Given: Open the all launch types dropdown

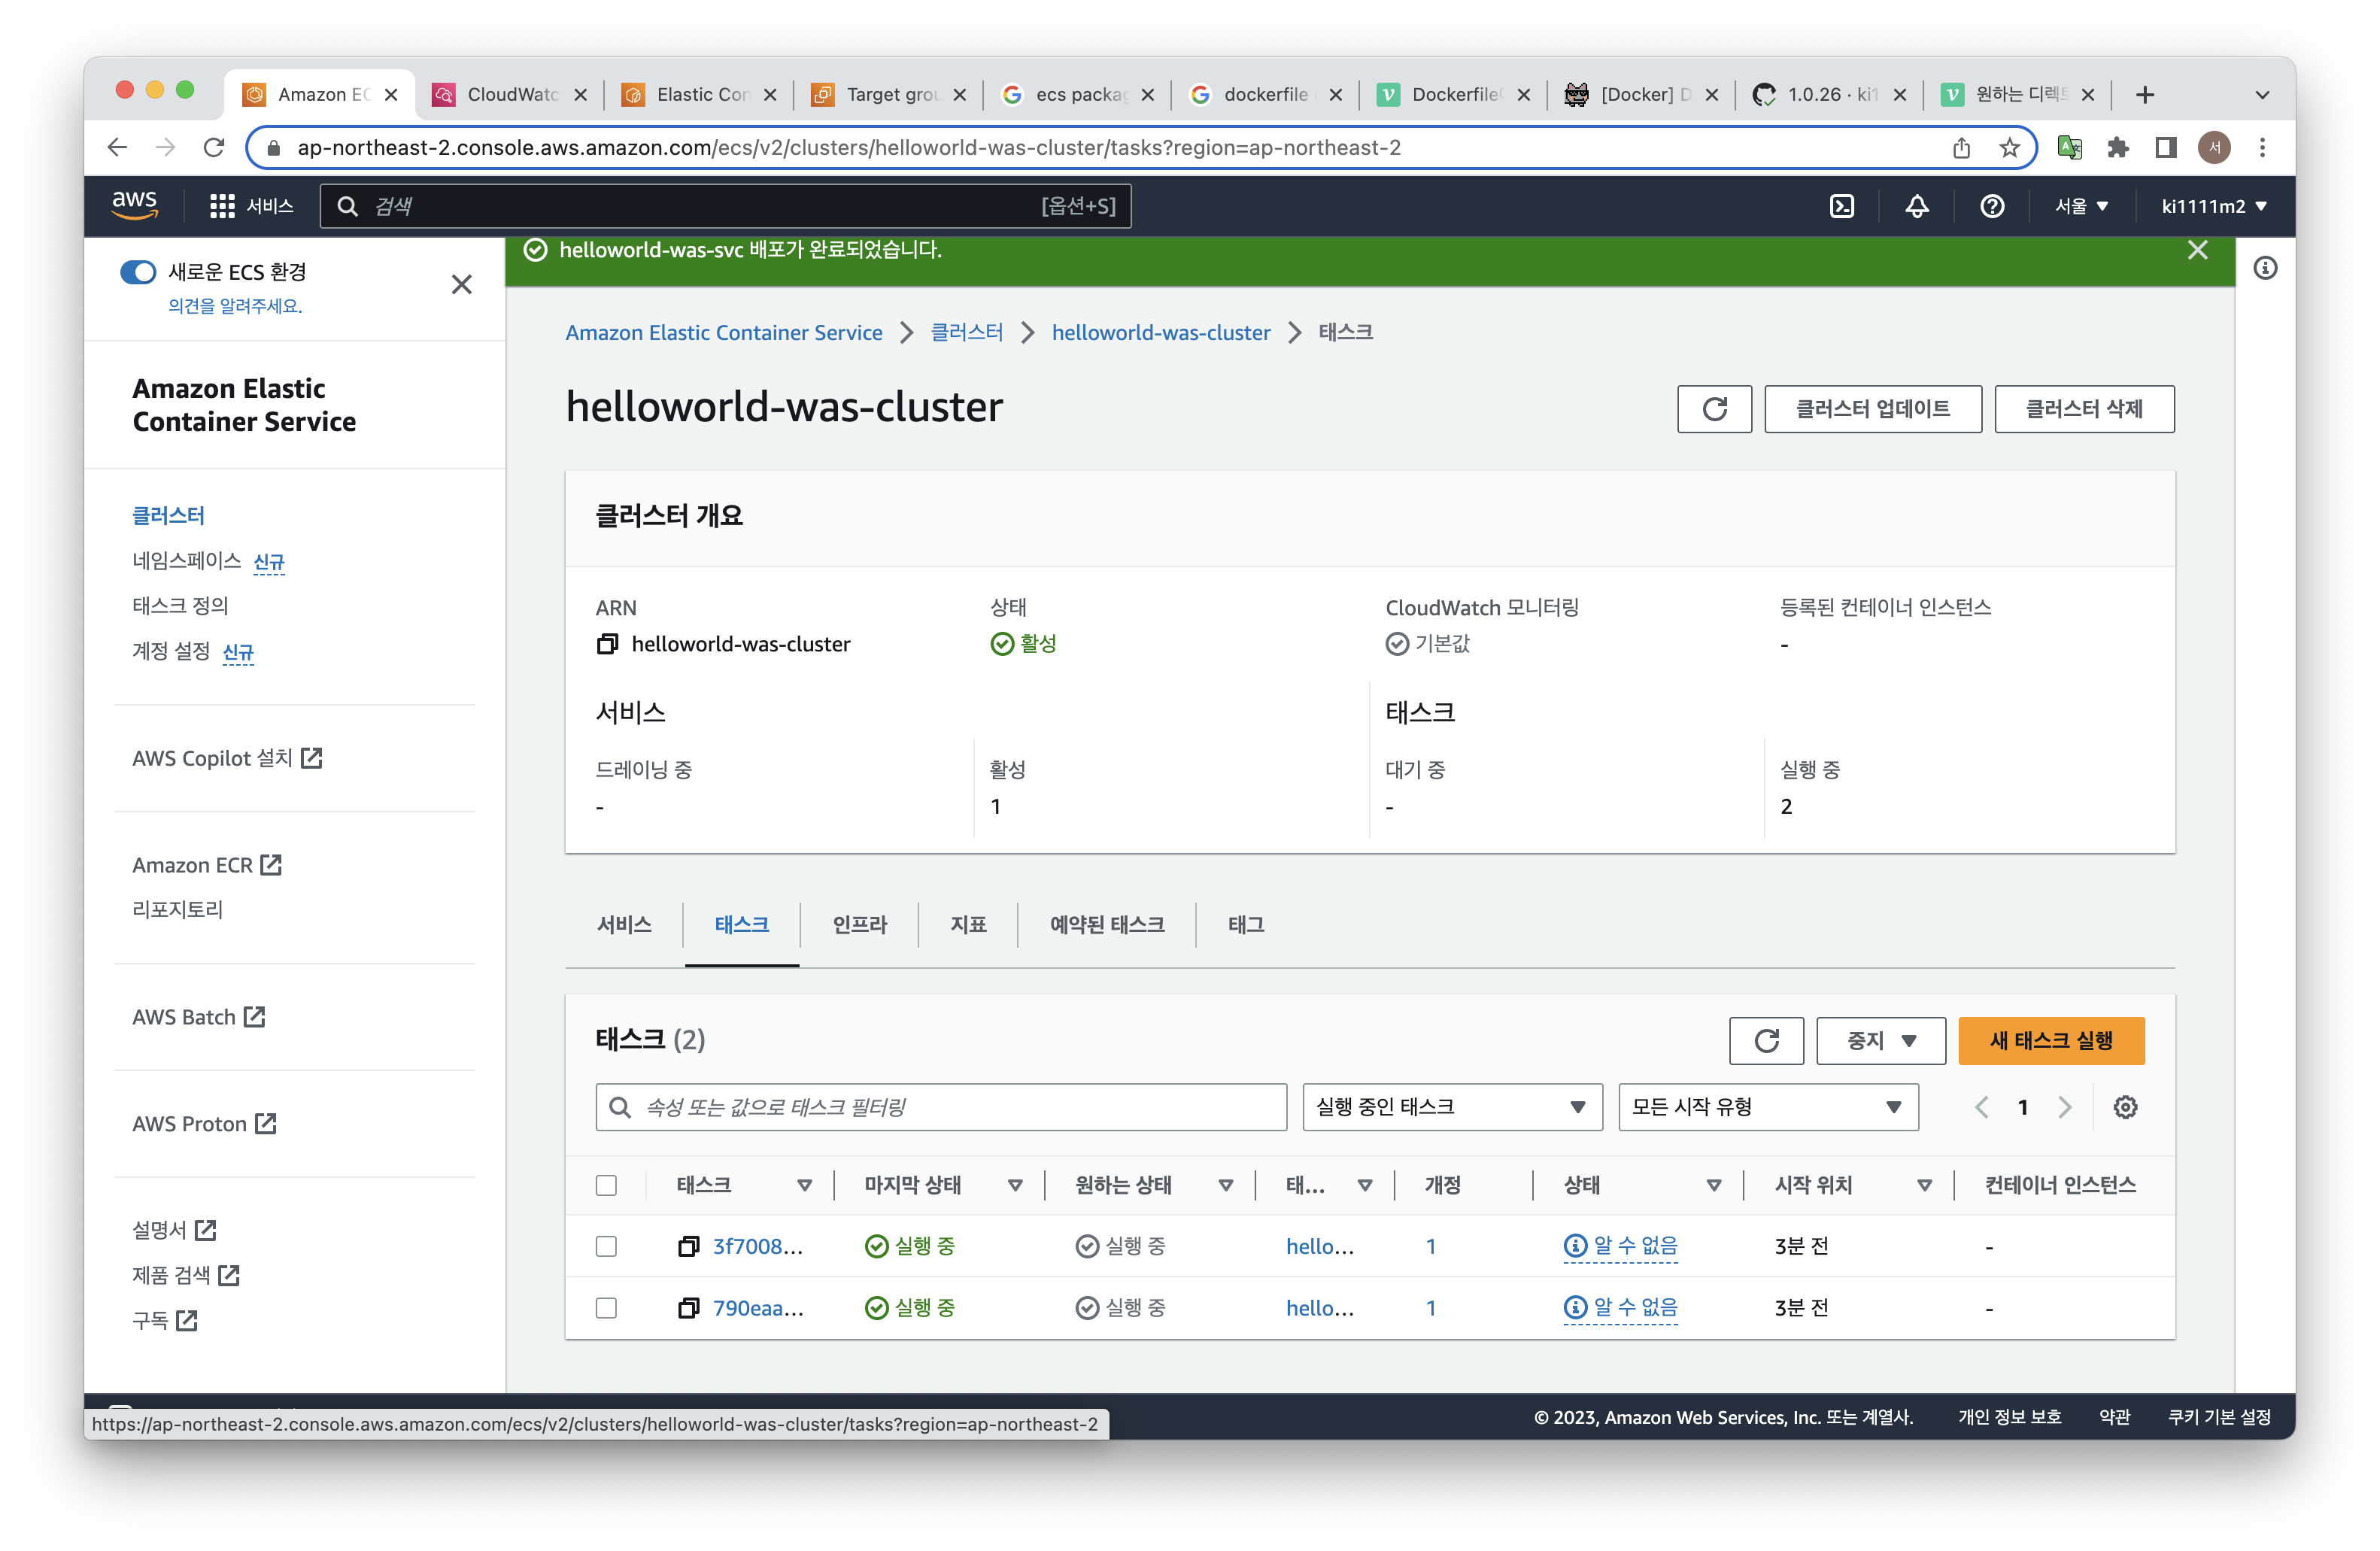Looking at the screenshot, I should [x=1767, y=1107].
